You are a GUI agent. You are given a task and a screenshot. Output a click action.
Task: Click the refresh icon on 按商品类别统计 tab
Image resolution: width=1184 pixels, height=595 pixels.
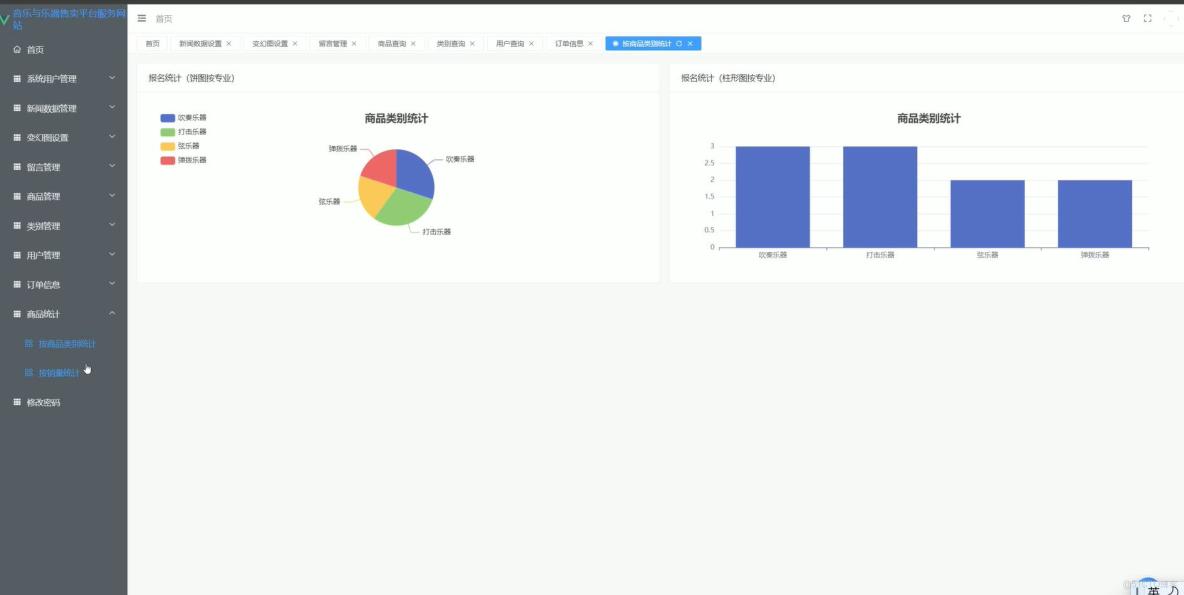[x=679, y=43]
